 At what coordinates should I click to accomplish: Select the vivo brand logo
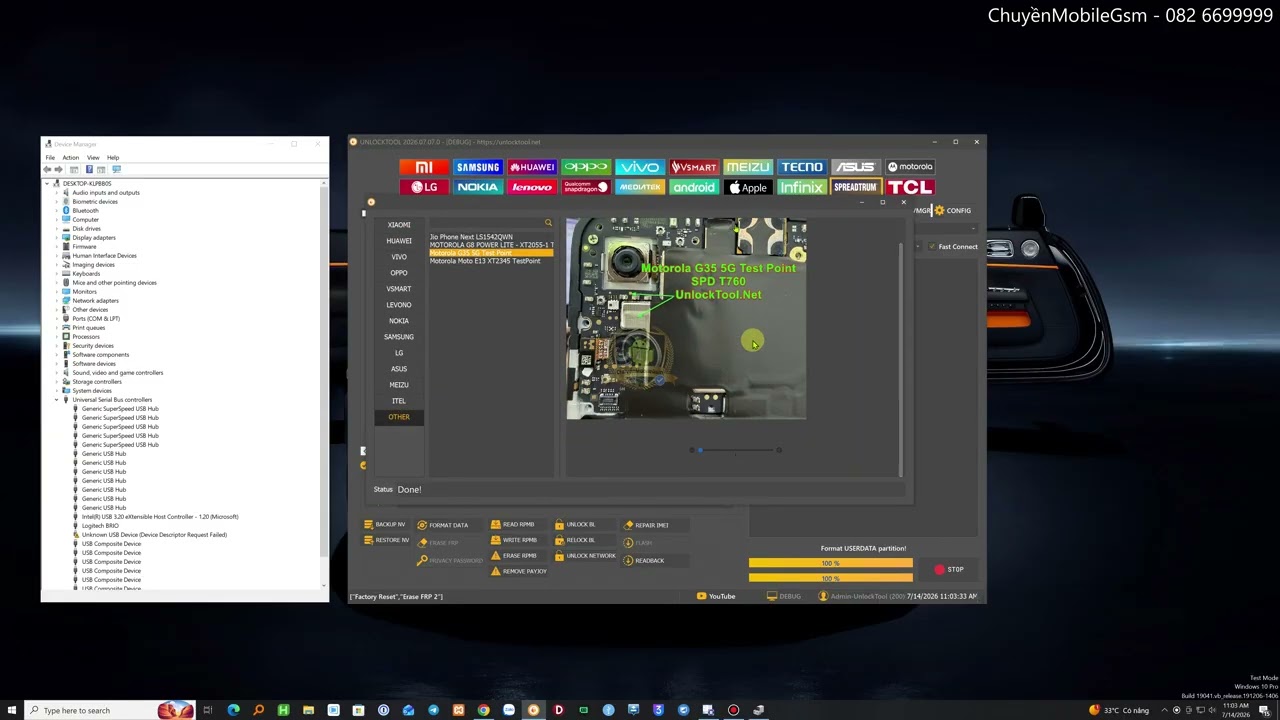tap(640, 167)
